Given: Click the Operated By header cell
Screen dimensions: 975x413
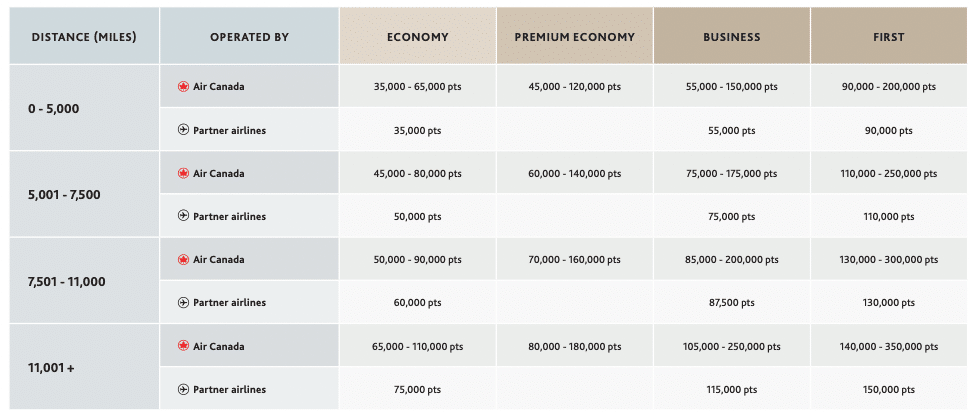Looking at the screenshot, I should pos(249,37).
